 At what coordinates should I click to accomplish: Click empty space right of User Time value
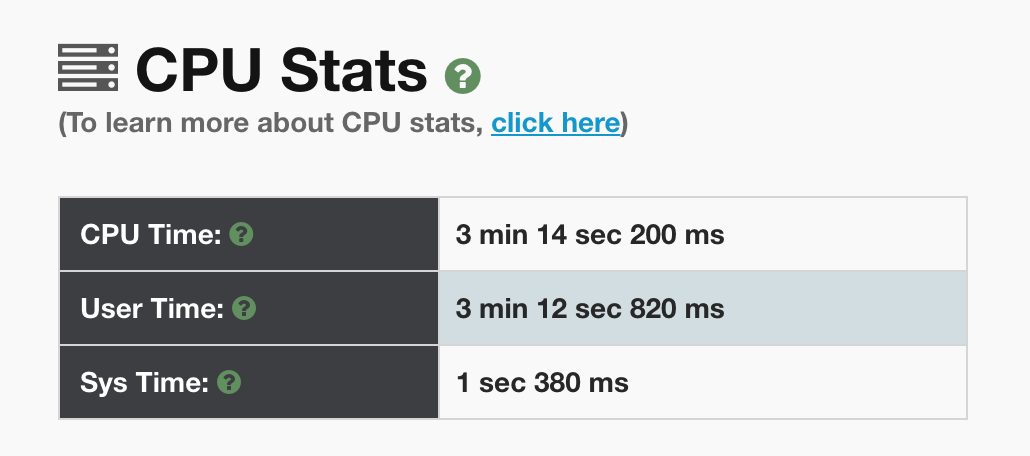pos(850,309)
